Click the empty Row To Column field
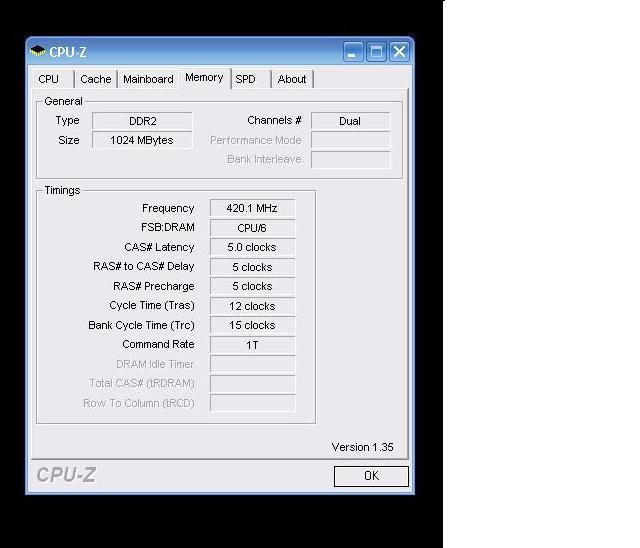The image size is (640, 548). pos(252,403)
